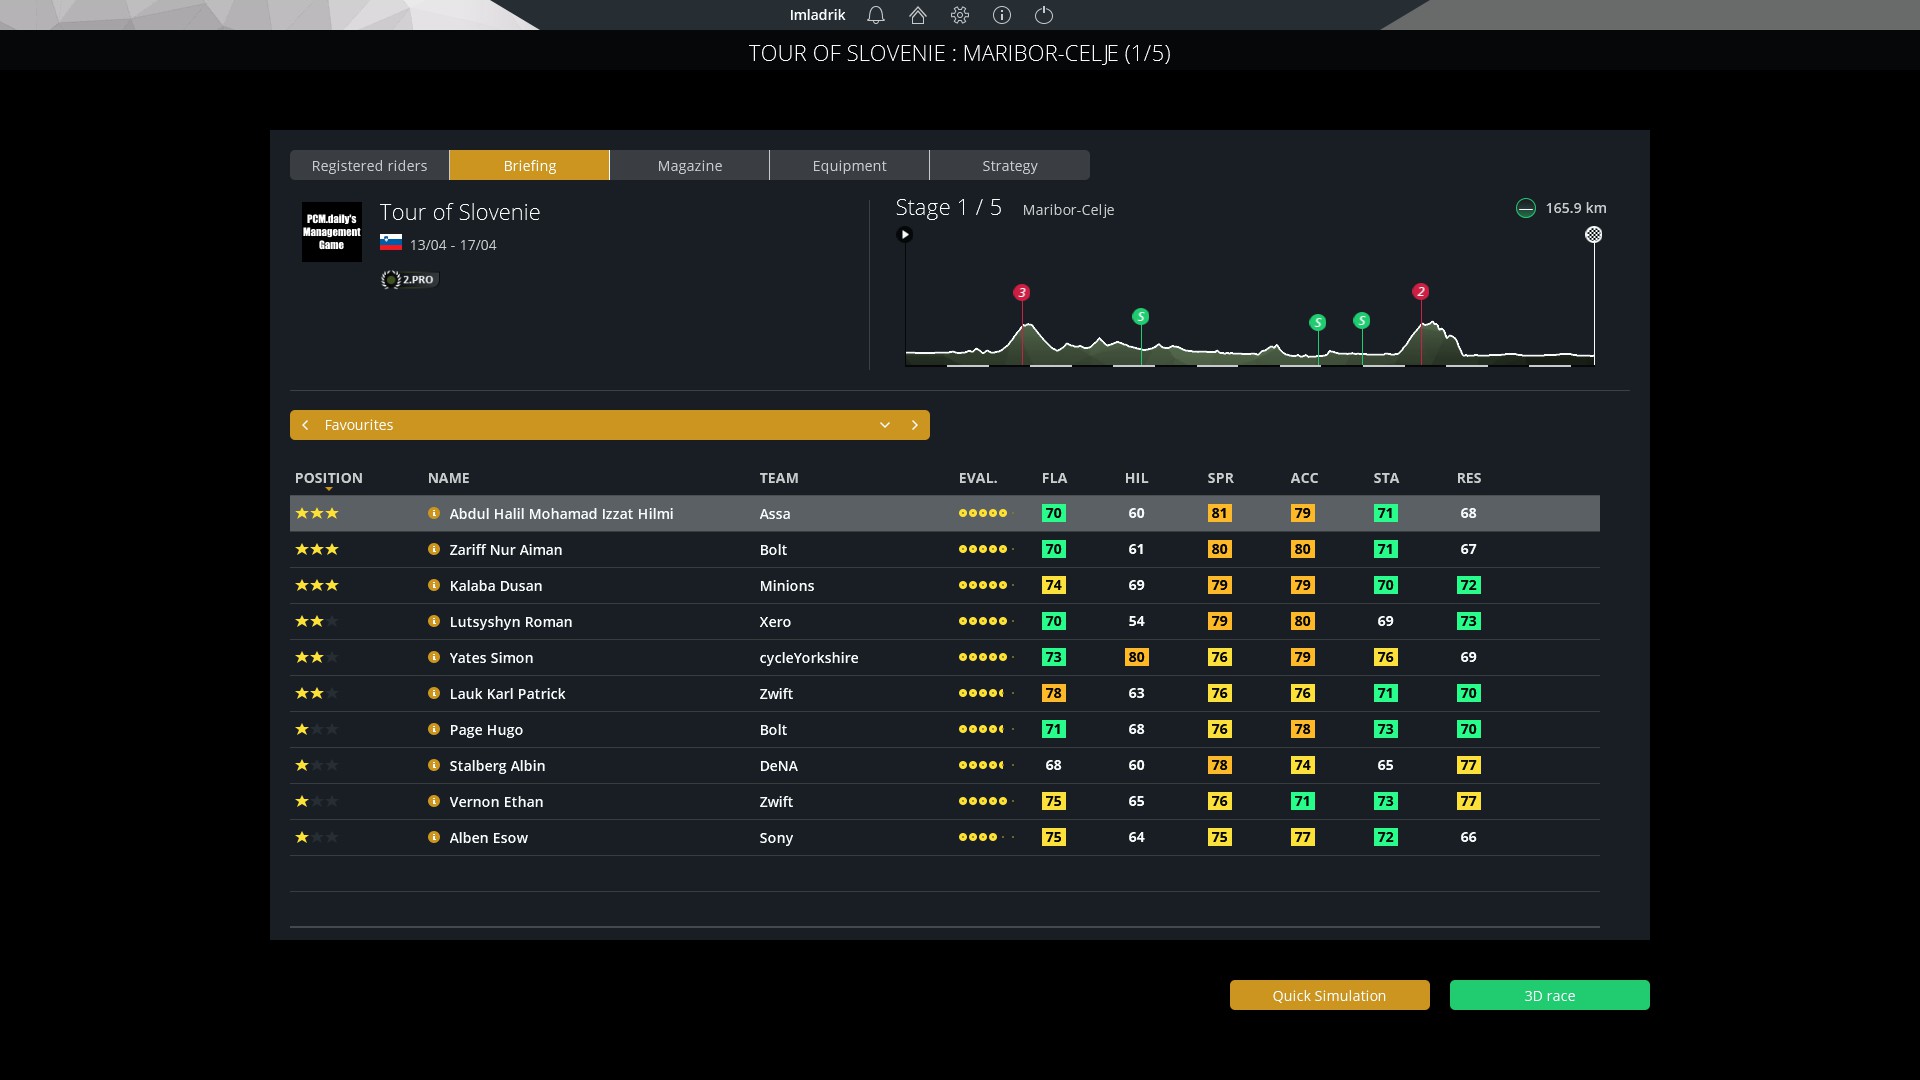The height and width of the screenshot is (1080, 1920).
Task: Expand the Favourites dropdown arrow
Action: pyautogui.click(x=885, y=425)
